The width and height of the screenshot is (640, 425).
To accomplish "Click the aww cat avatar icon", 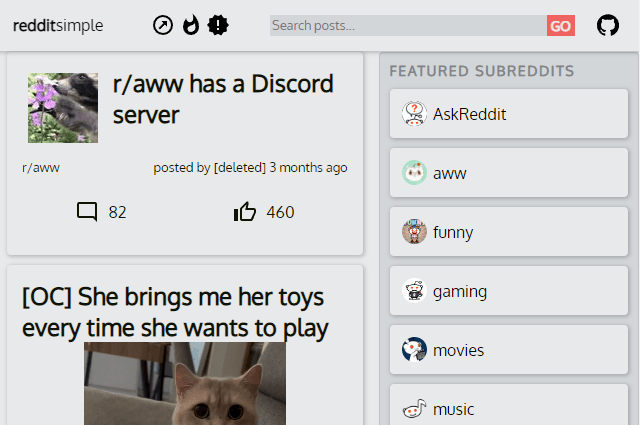I will point(414,173).
